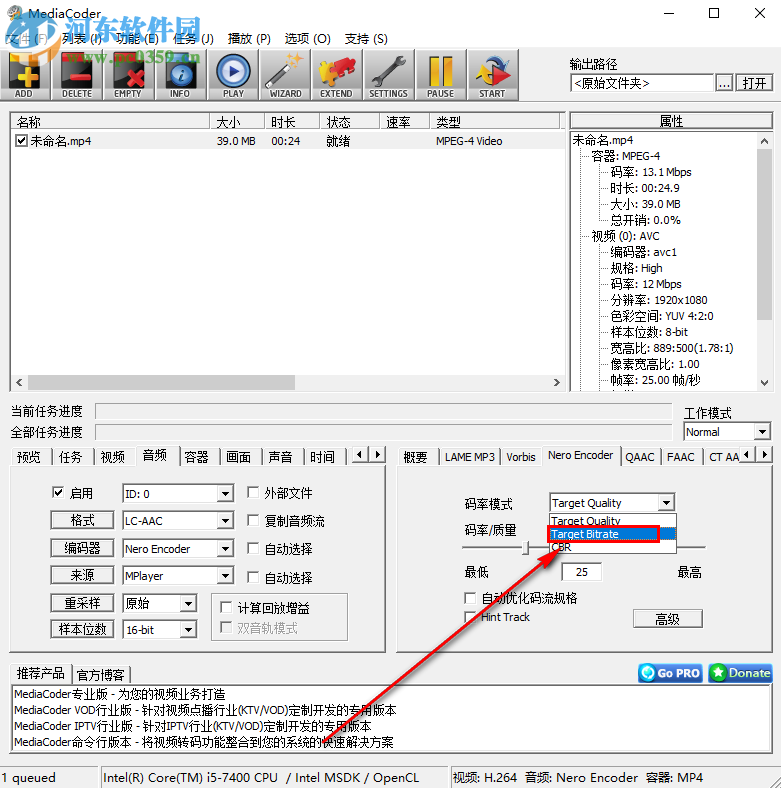Open the 选项 (O) menu

click(308, 39)
